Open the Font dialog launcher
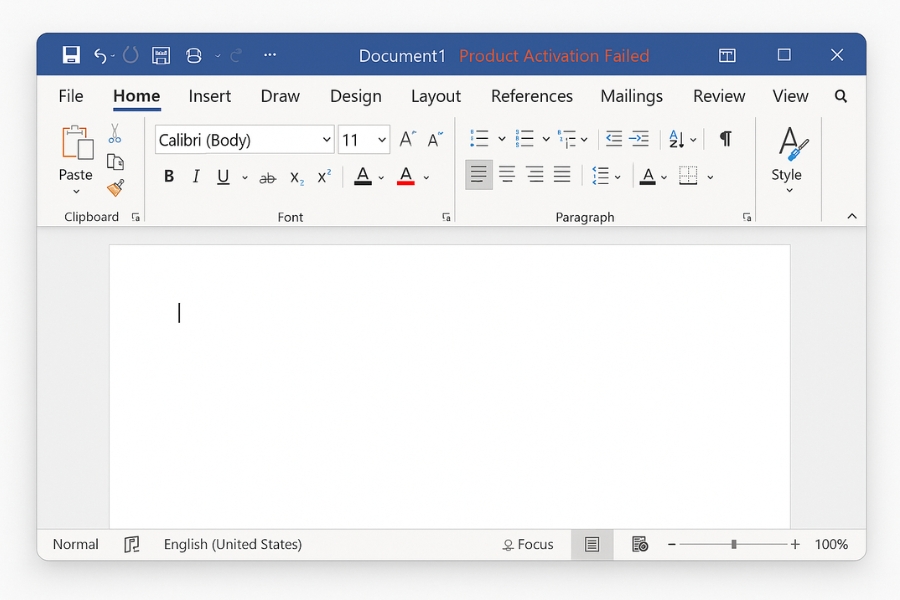Image resolution: width=900 pixels, height=600 pixels. click(x=446, y=217)
